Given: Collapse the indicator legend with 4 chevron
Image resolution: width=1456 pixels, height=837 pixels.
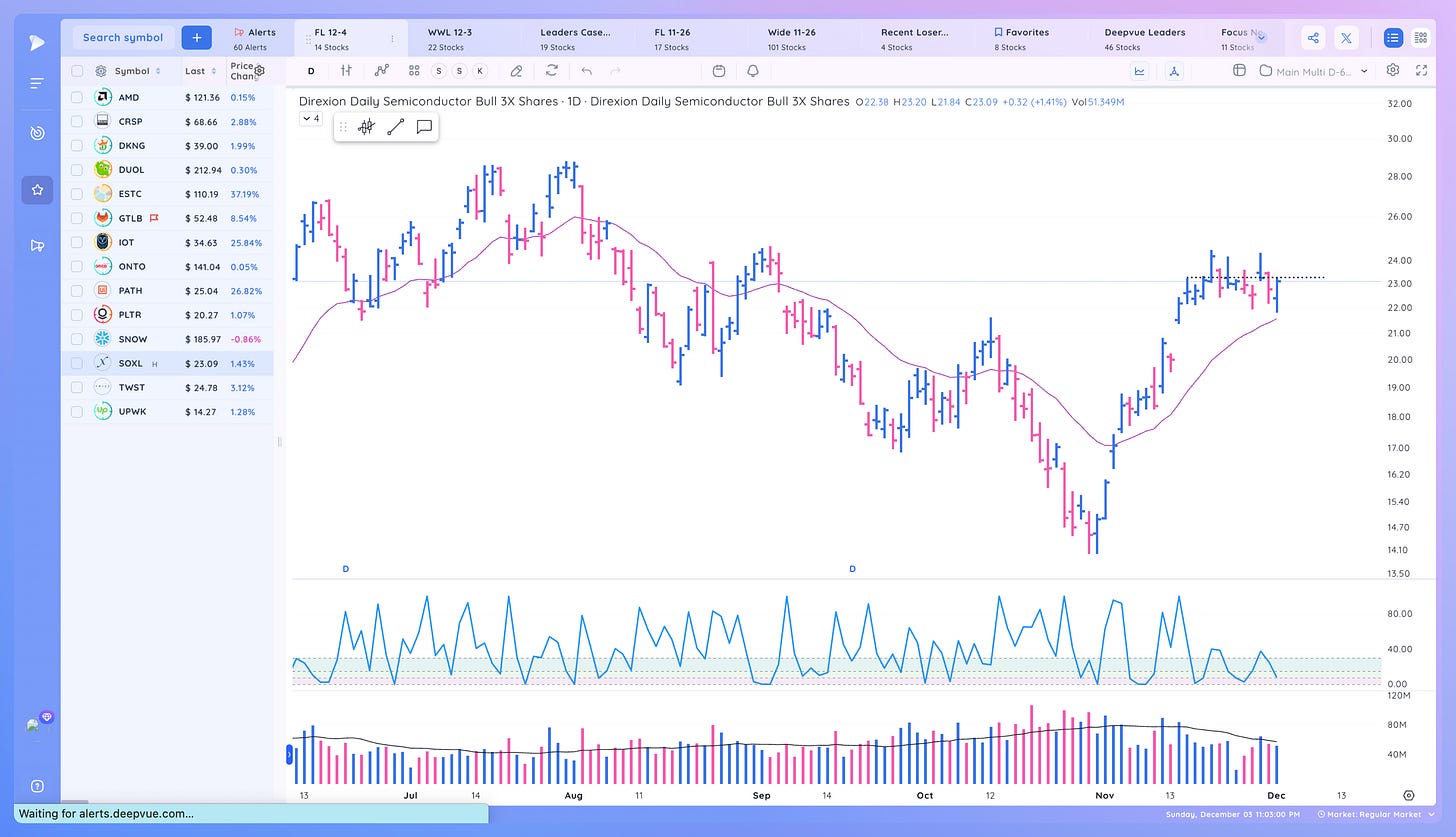Looking at the screenshot, I should tap(310, 118).
